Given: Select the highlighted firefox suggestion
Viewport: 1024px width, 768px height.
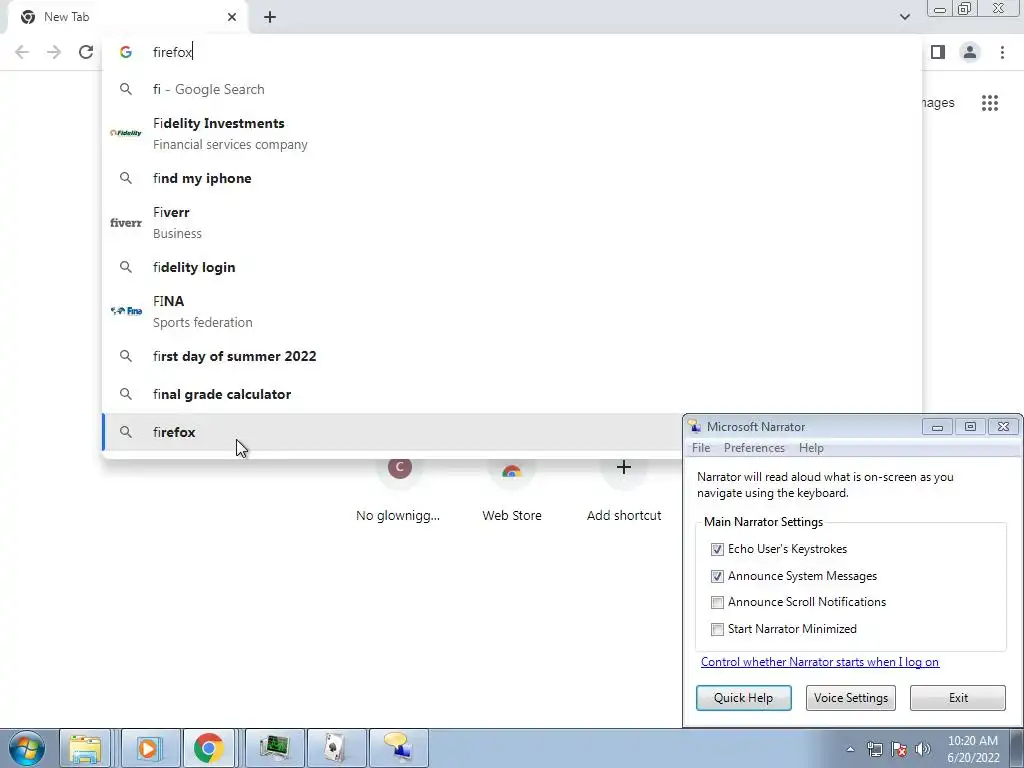Looking at the screenshot, I should (392, 432).
